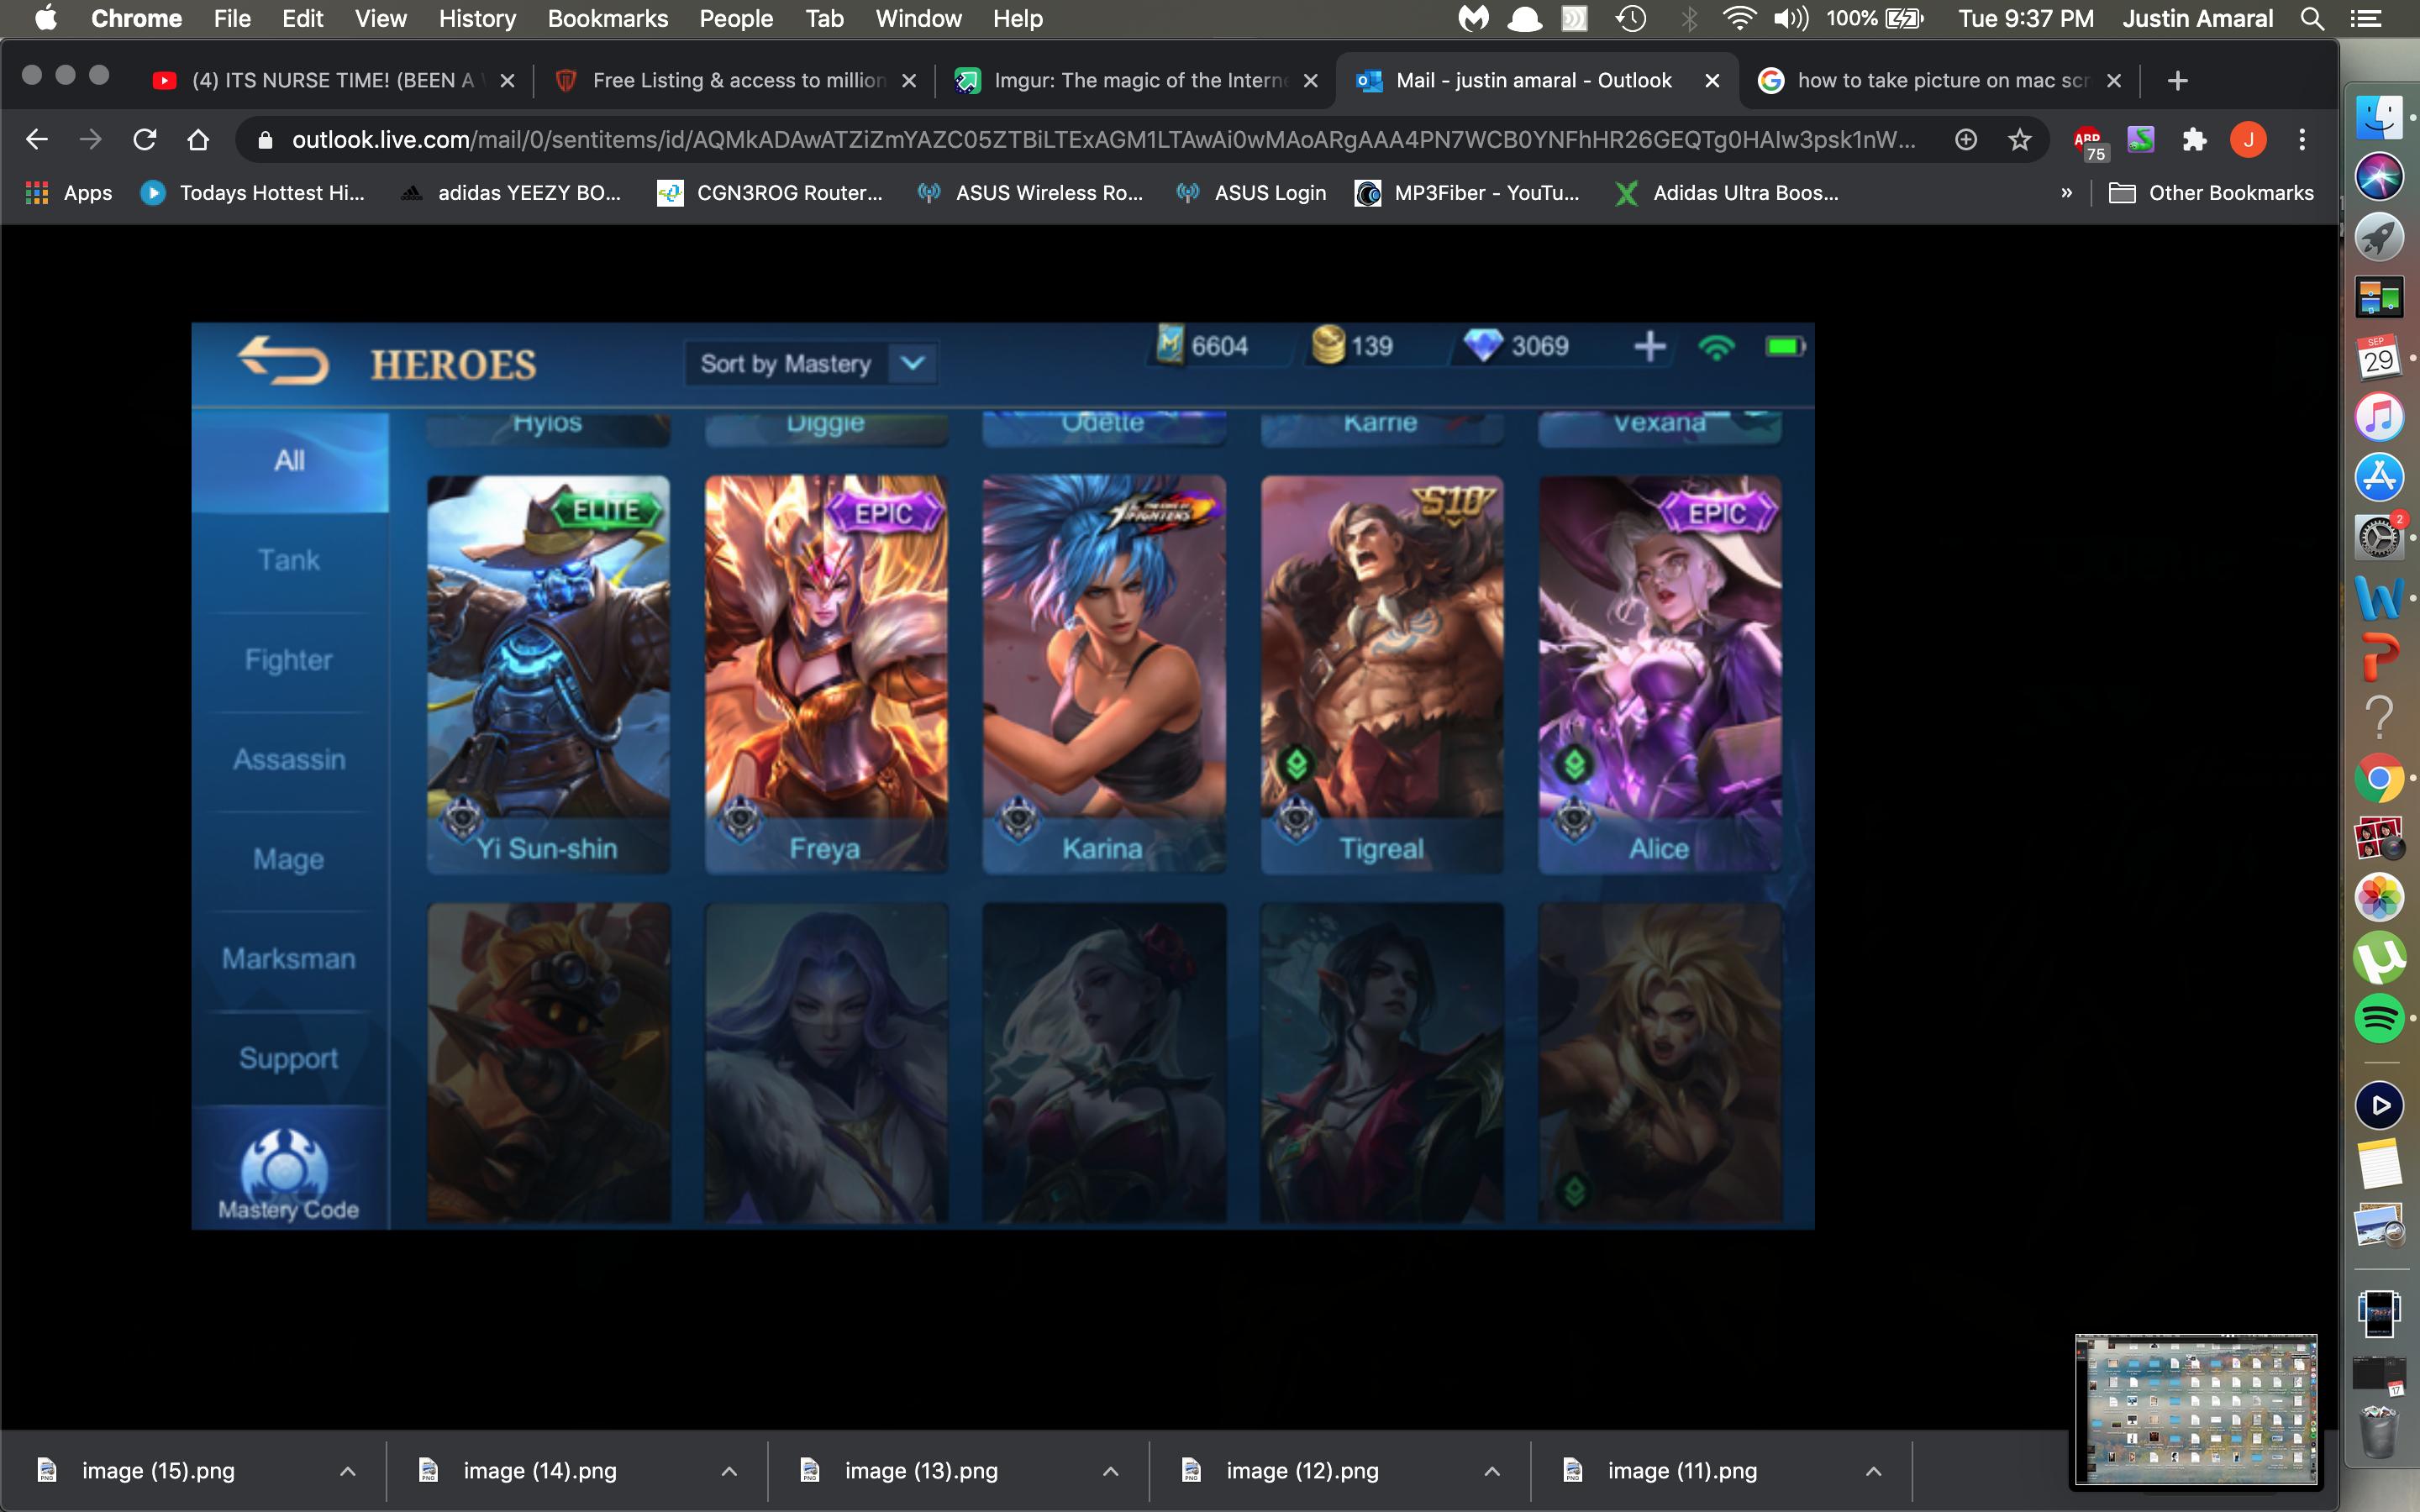This screenshot has height=1512, width=2420.
Task: Open the Tigreal hero card
Action: click(x=1382, y=675)
